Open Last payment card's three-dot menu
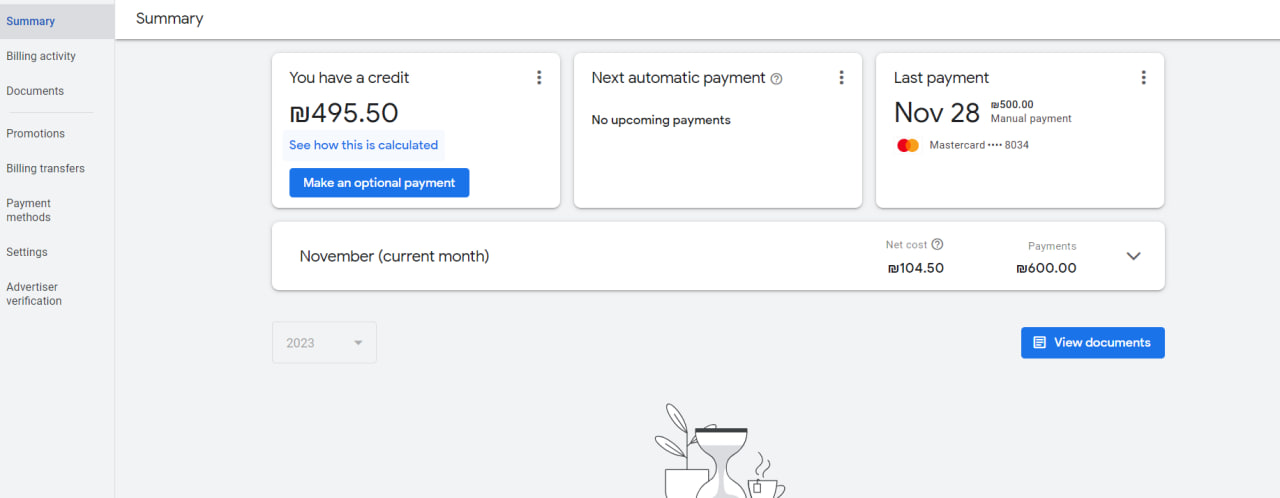Image resolution: width=1280 pixels, height=498 pixels. pos(1143,78)
